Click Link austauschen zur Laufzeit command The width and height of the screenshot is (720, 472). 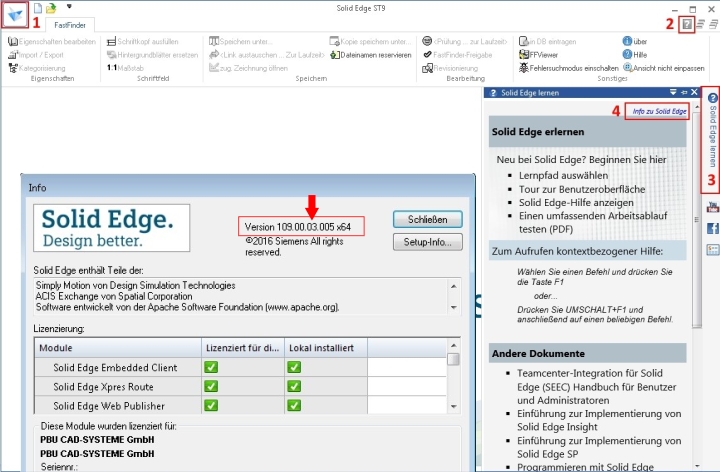click(x=267, y=55)
